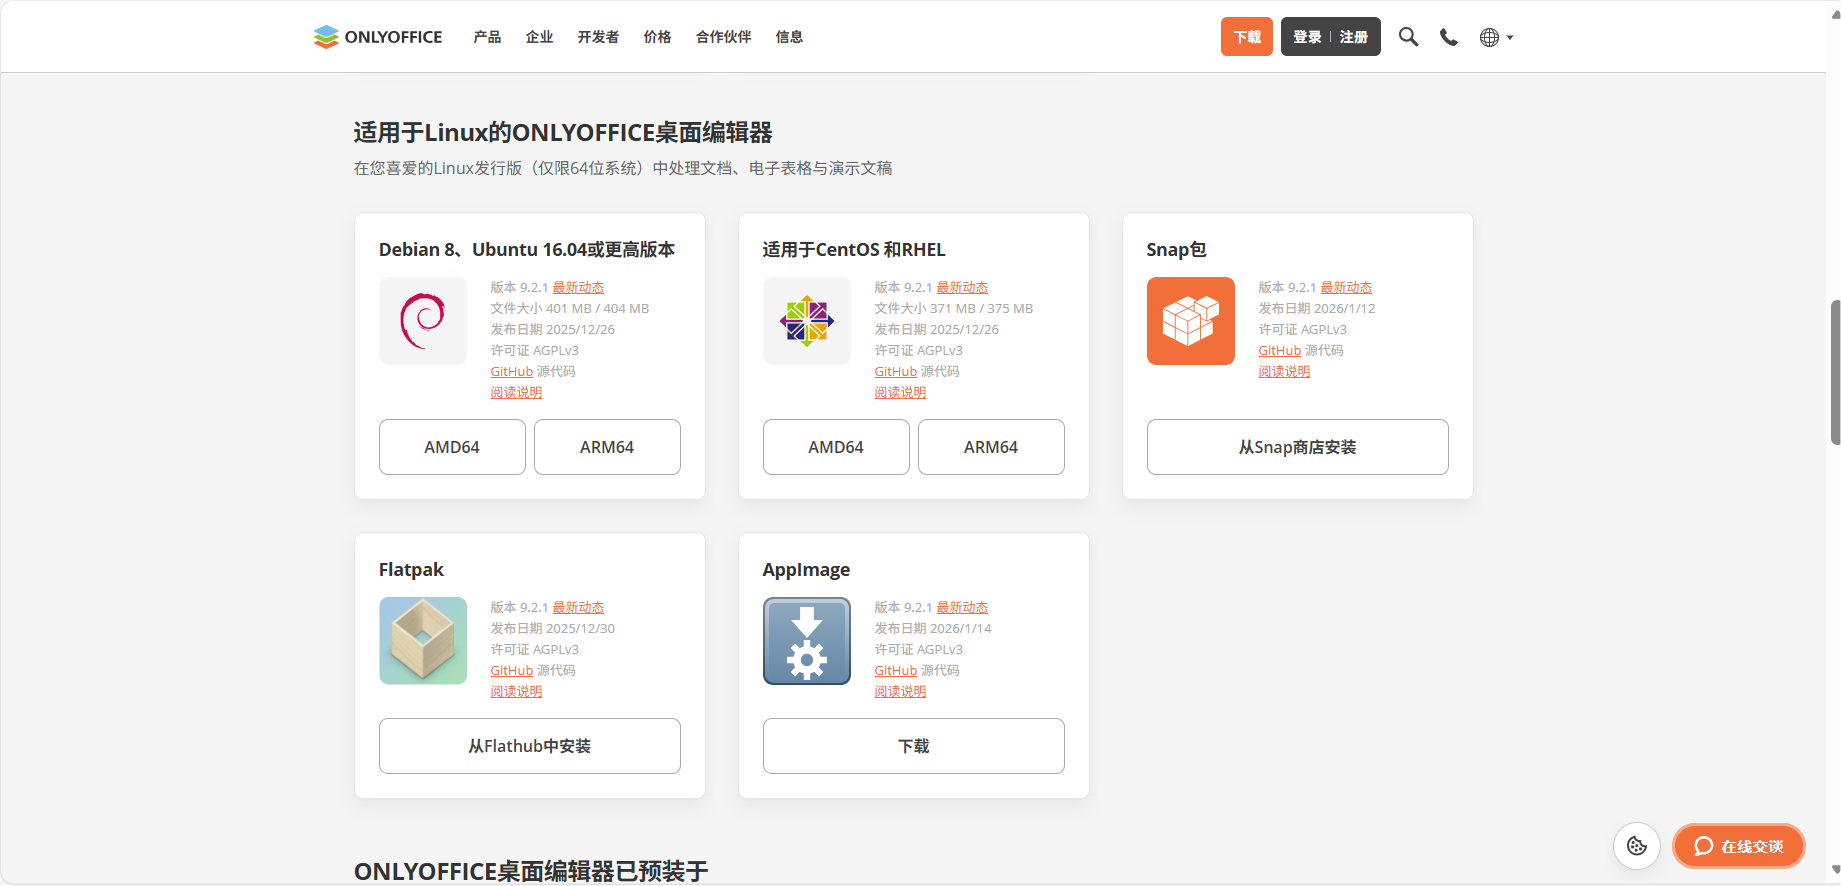Open GitHub link in Snap card
This screenshot has height=886, width=1841.
pos(1279,351)
